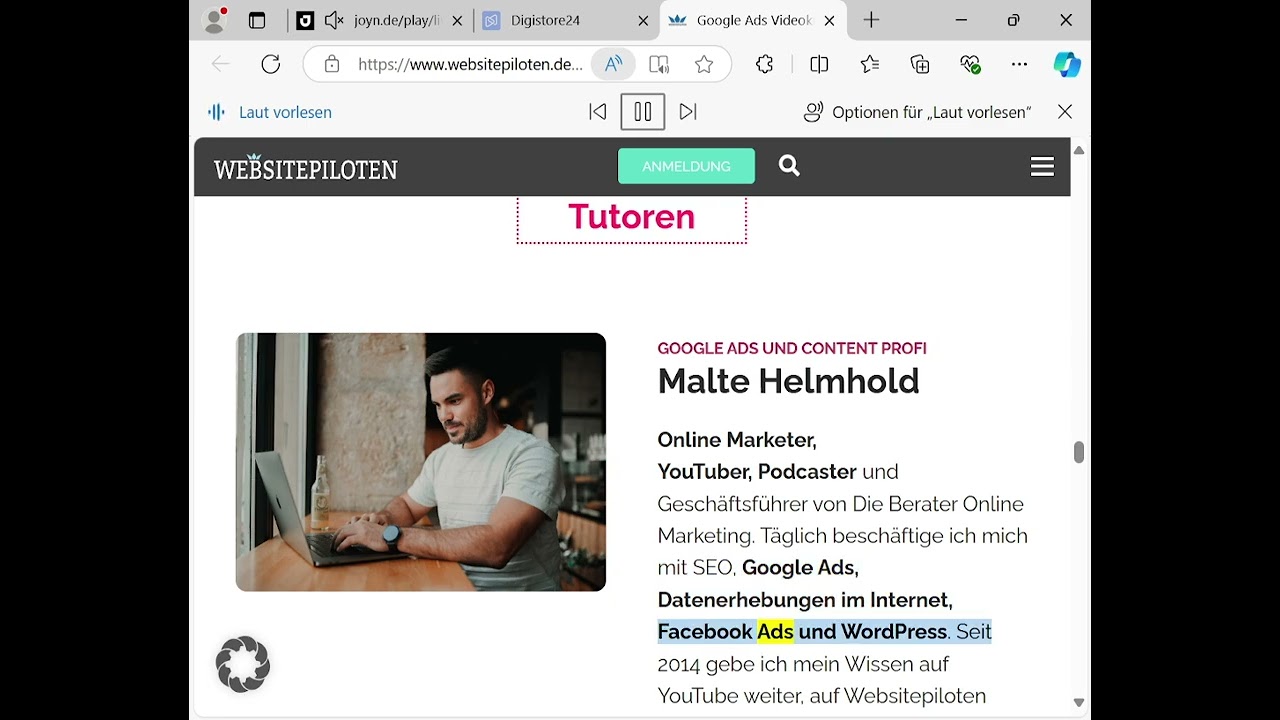Open Browser essentials heart icon
Image resolution: width=1280 pixels, height=720 pixels.
970,64
